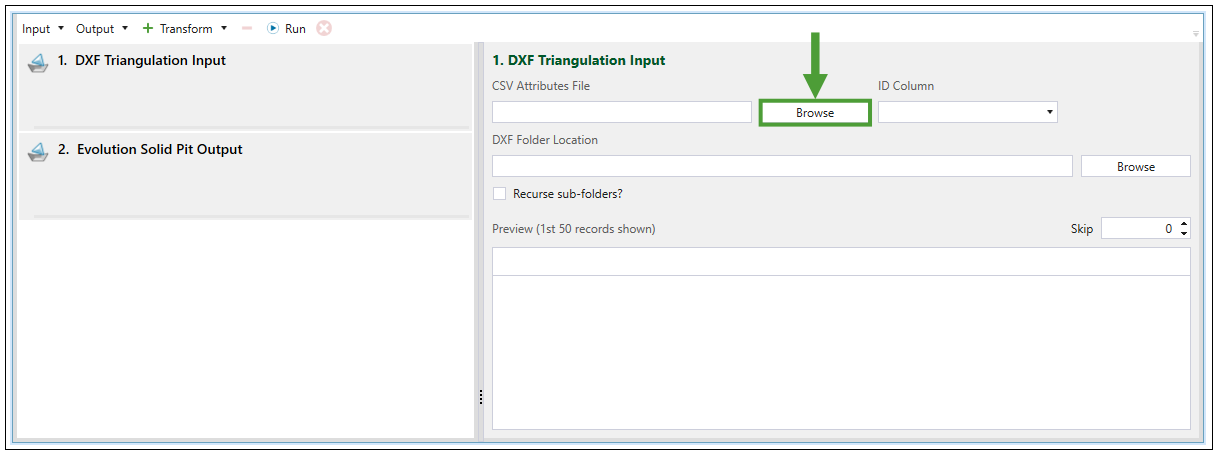Expand the Output menu
Image resolution: width=1224 pixels, height=460 pixels.
point(102,29)
